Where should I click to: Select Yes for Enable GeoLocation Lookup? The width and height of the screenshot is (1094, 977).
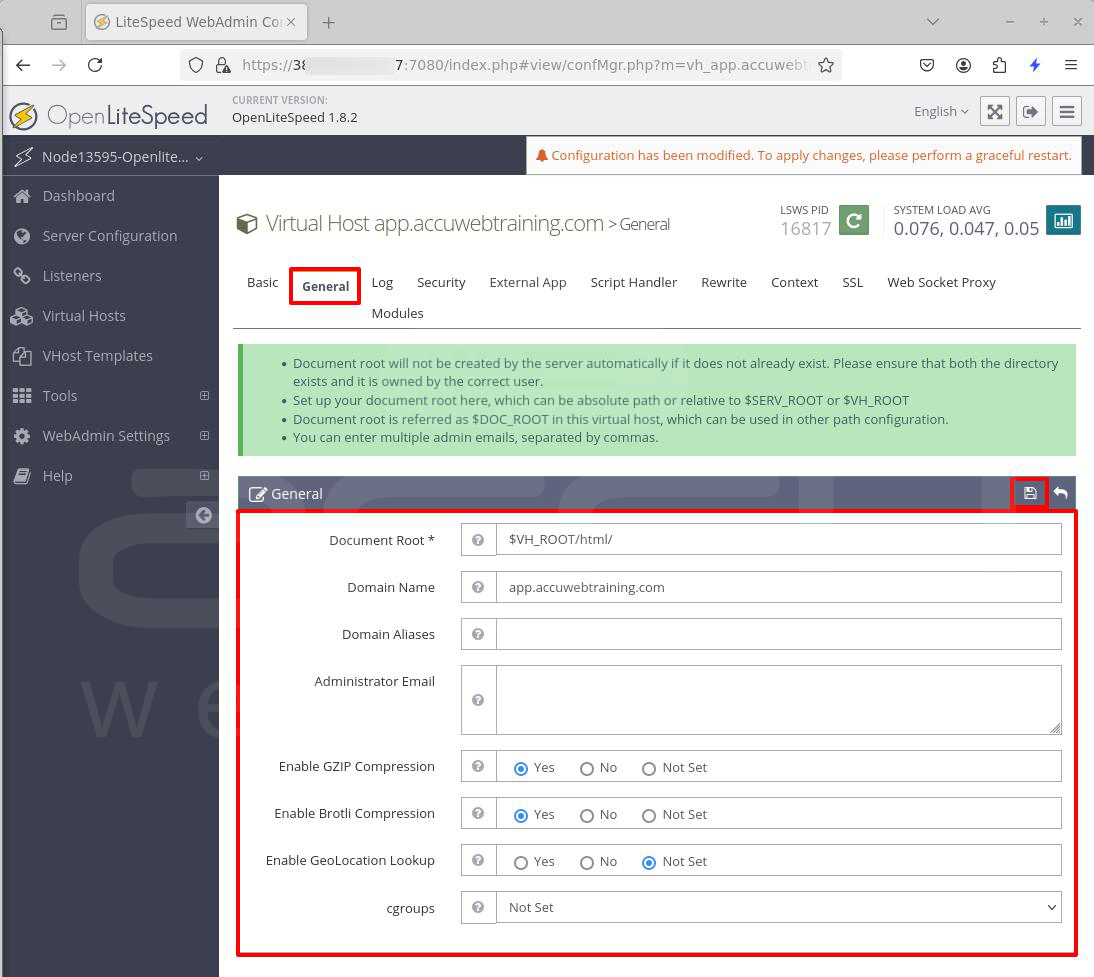pyautogui.click(x=520, y=863)
